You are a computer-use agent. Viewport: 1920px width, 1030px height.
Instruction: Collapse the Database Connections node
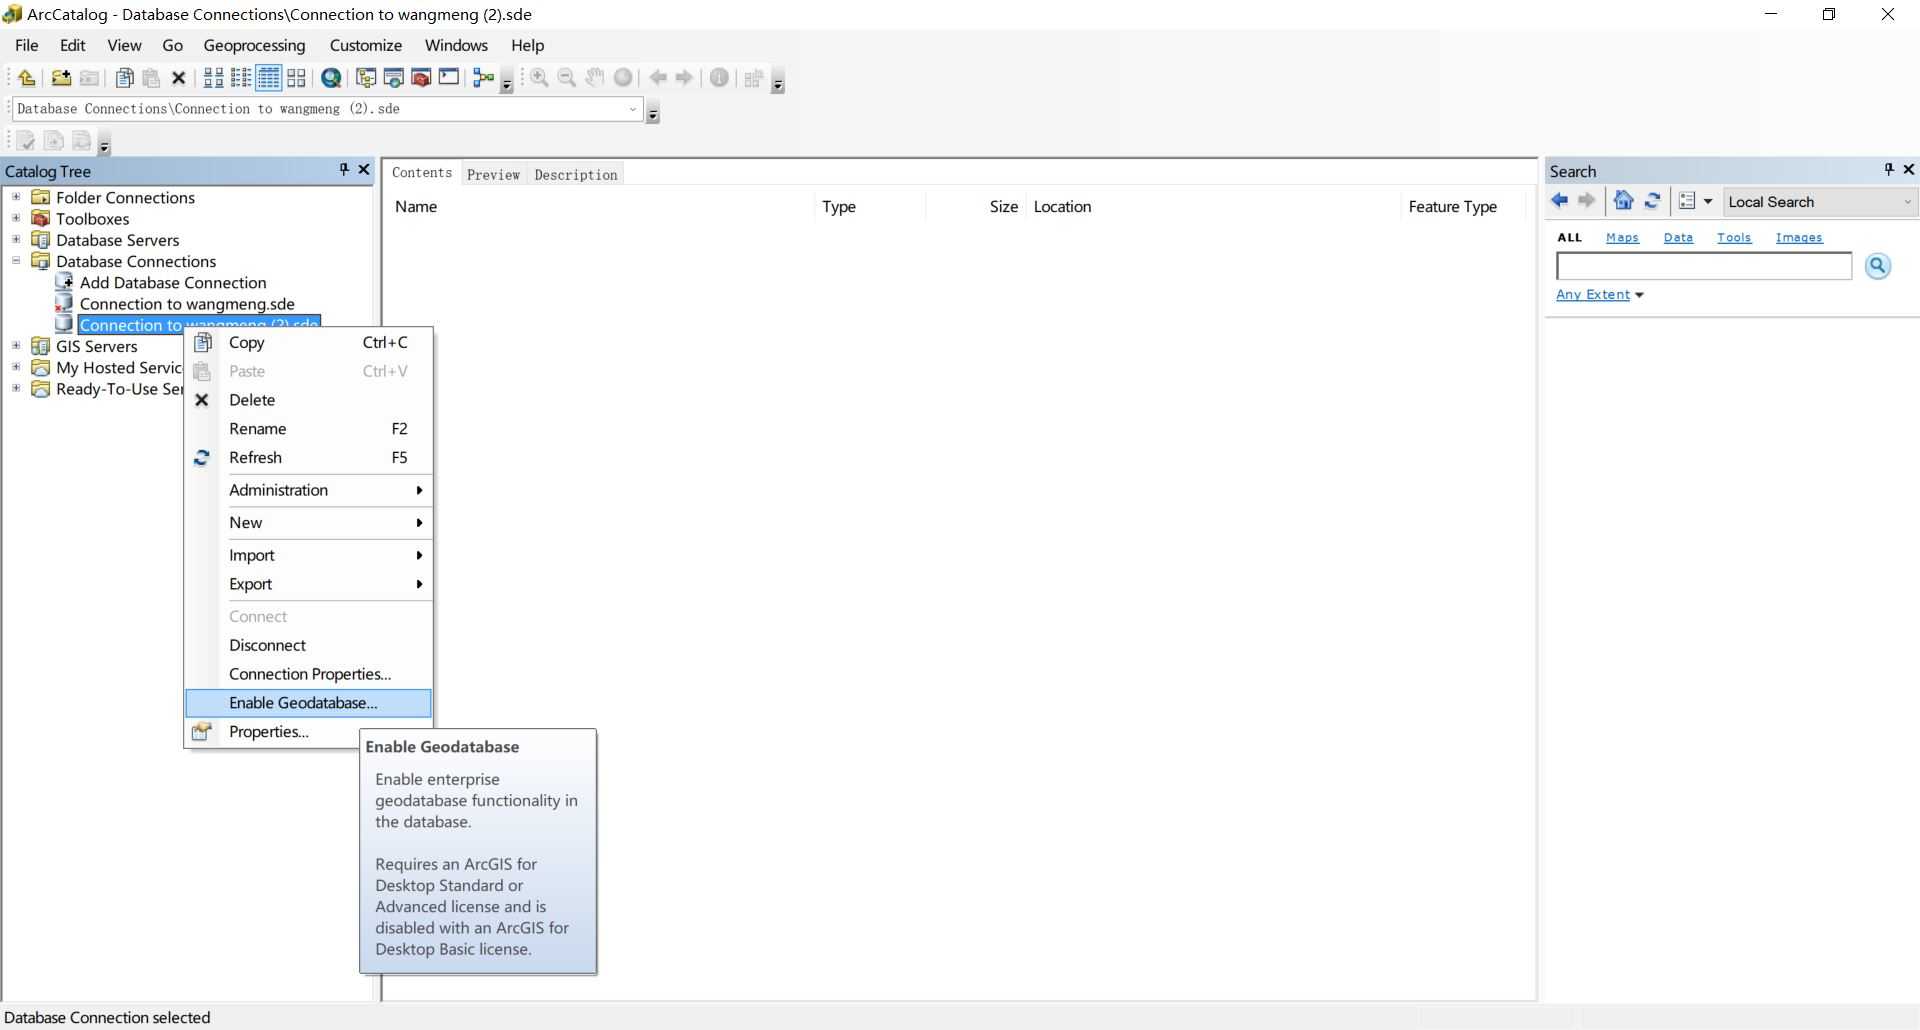pos(16,261)
